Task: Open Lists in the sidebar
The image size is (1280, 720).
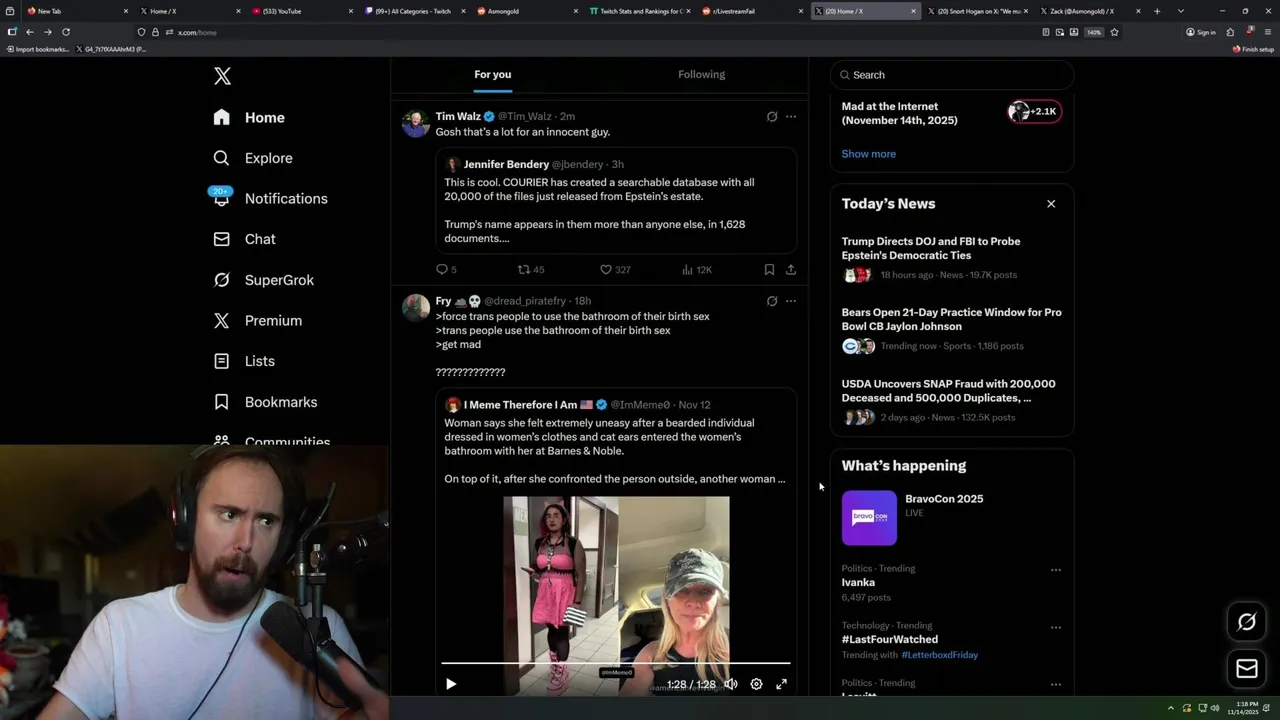Action: [x=244, y=361]
